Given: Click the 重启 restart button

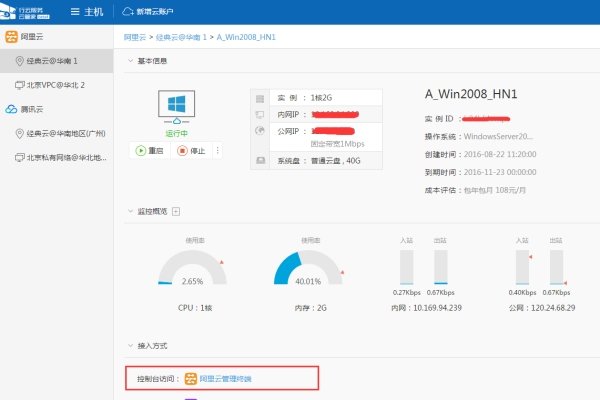Looking at the screenshot, I should [x=150, y=151].
